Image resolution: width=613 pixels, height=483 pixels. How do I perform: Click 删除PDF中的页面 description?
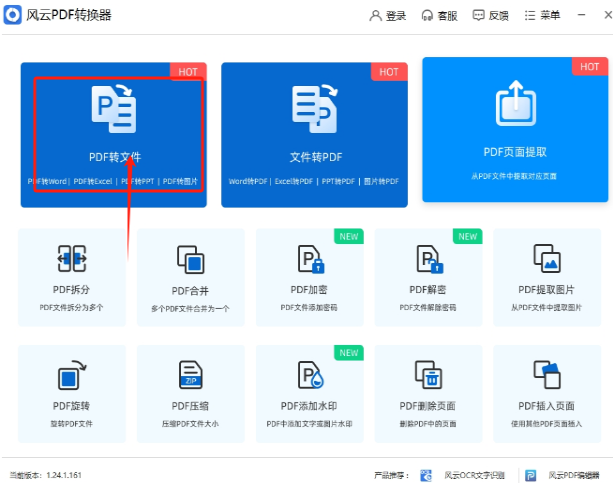point(428,424)
